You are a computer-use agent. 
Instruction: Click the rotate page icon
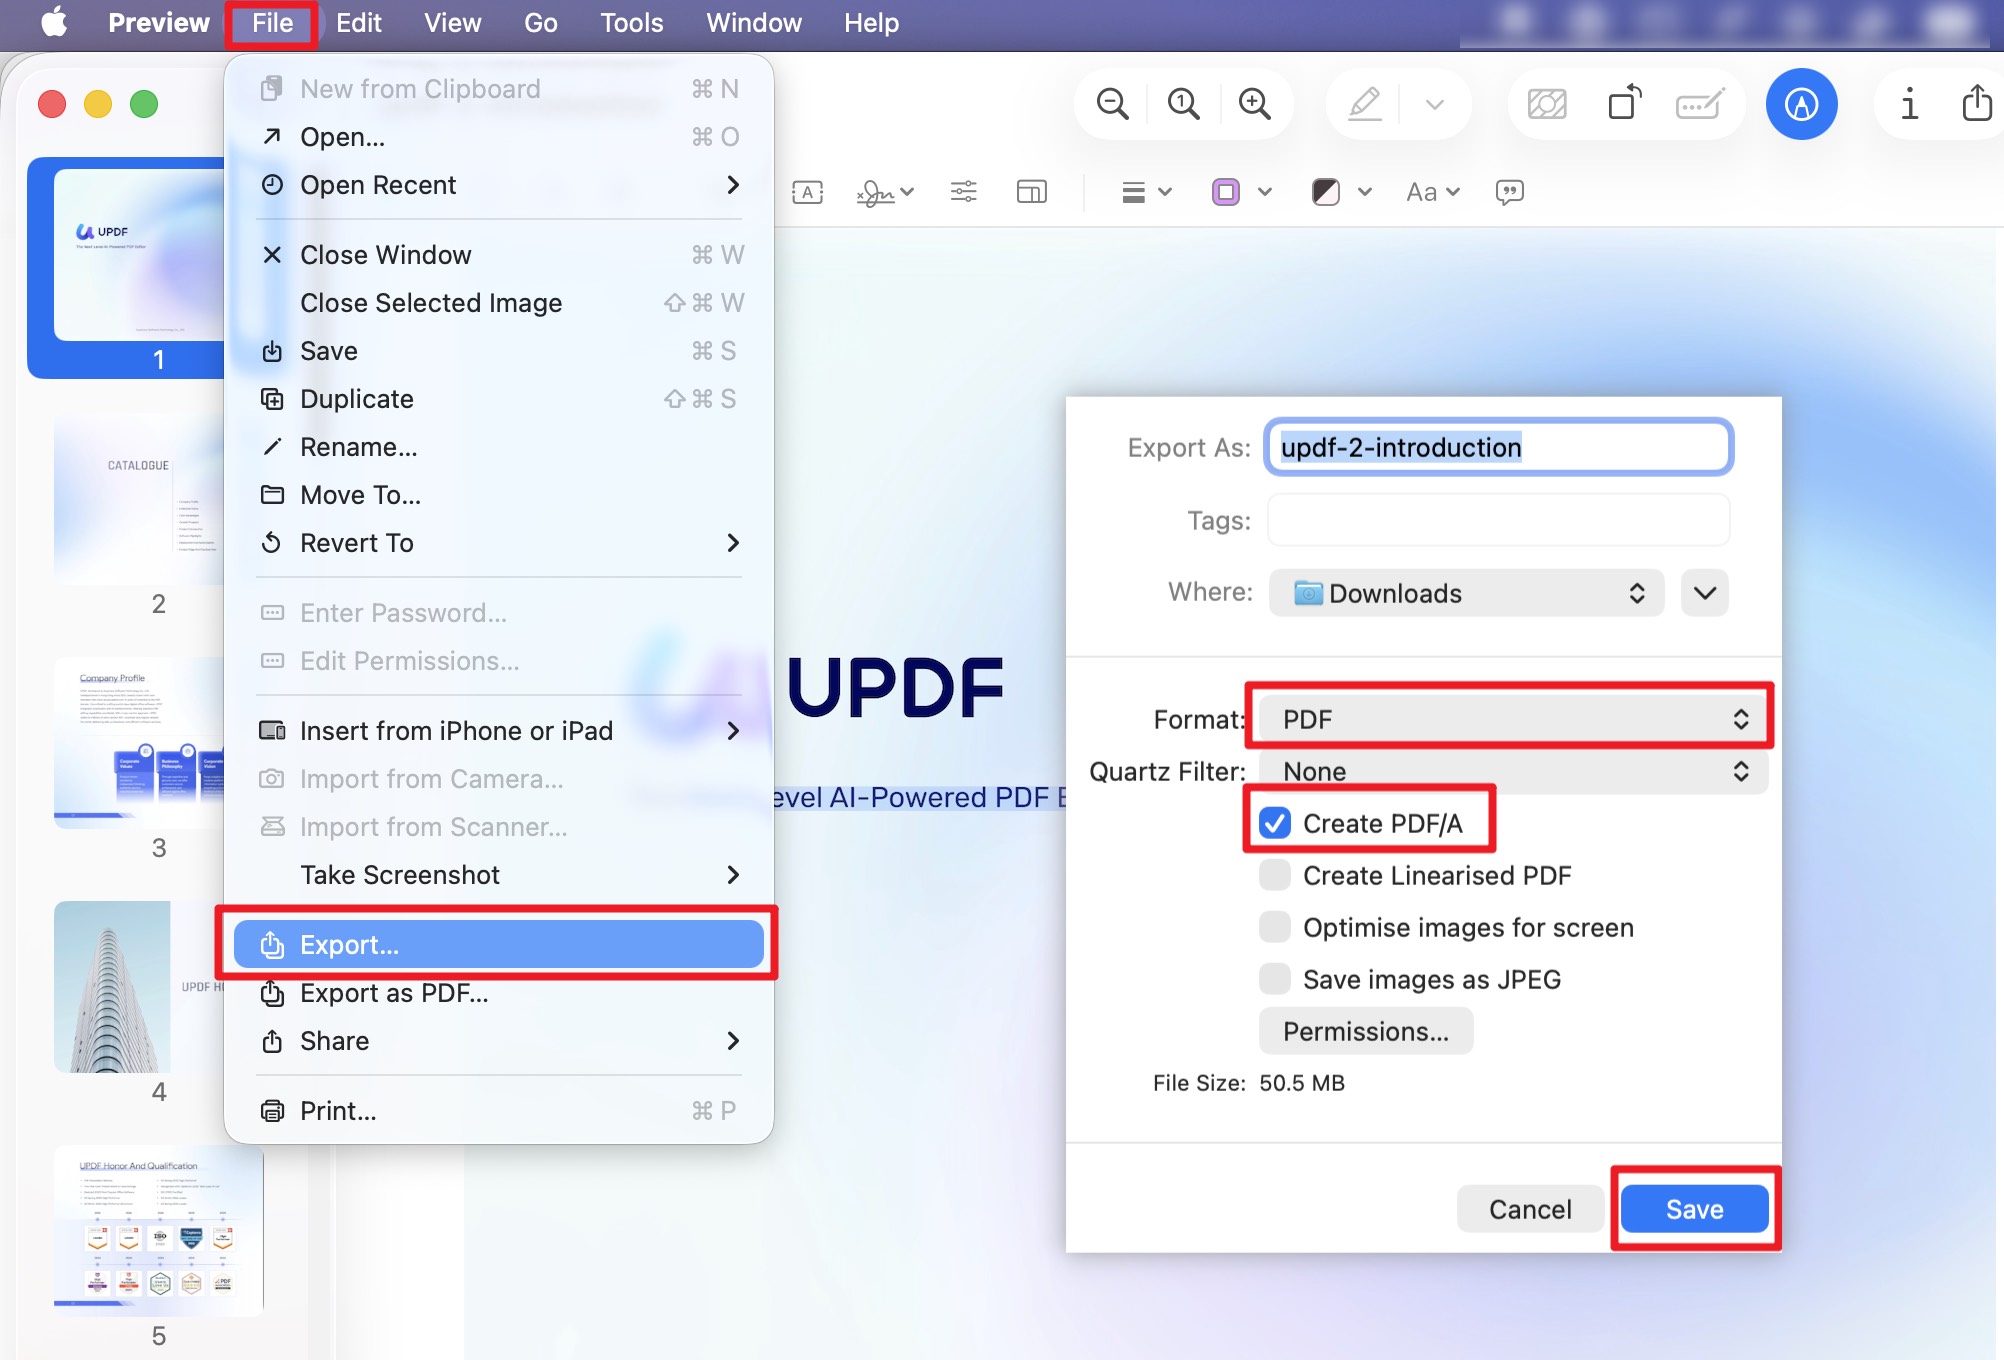click(1625, 103)
